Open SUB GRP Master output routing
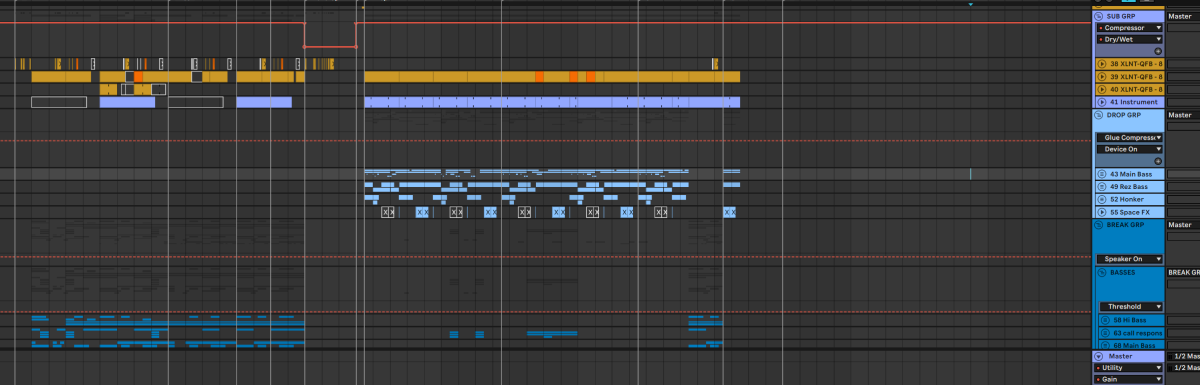 1183,16
